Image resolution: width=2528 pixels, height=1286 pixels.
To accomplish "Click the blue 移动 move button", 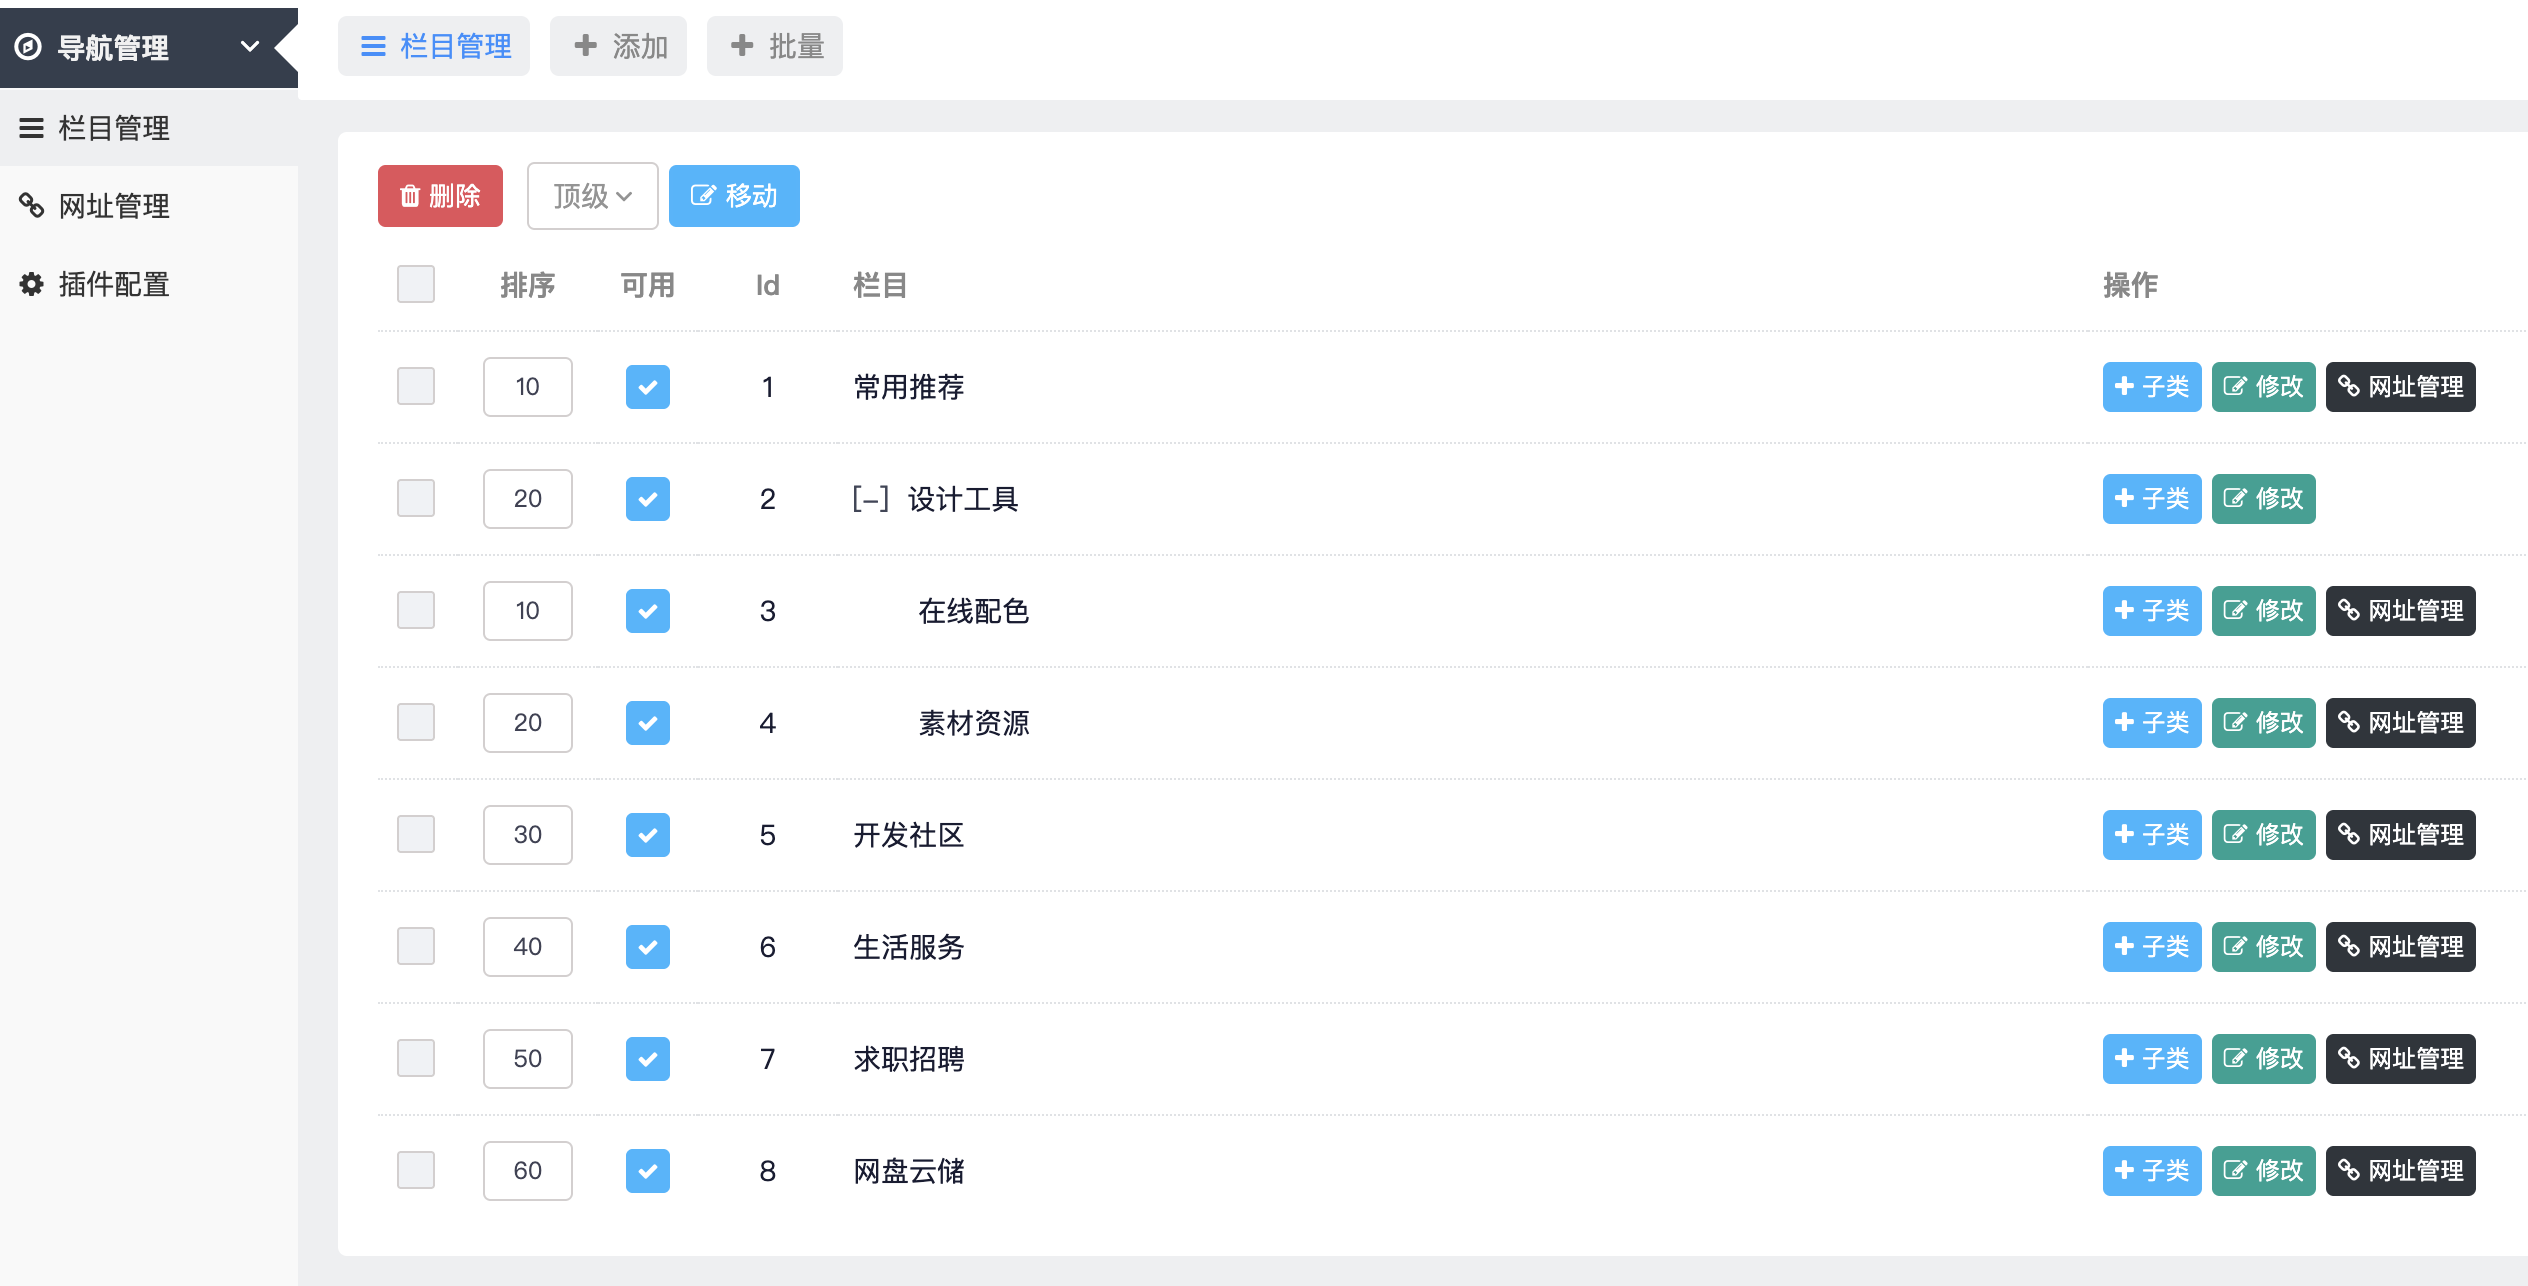I will [x=734, y=196].
